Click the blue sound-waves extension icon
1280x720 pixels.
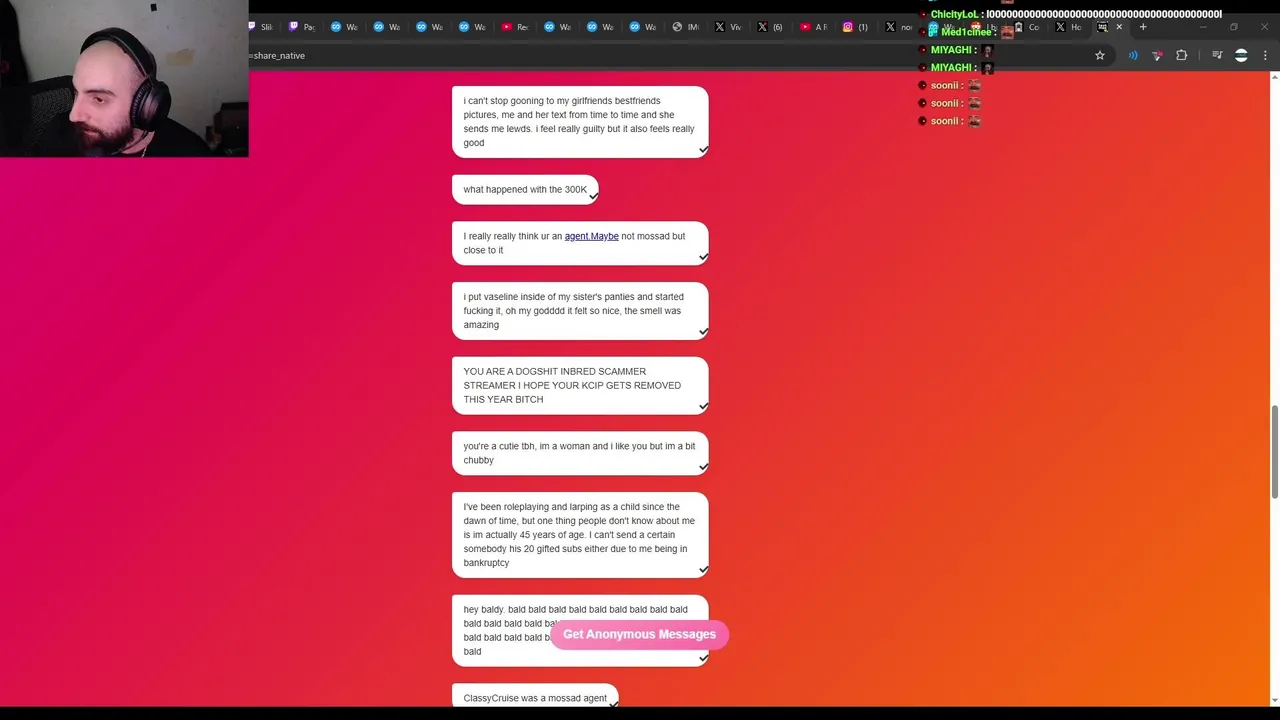point(1133,55)
